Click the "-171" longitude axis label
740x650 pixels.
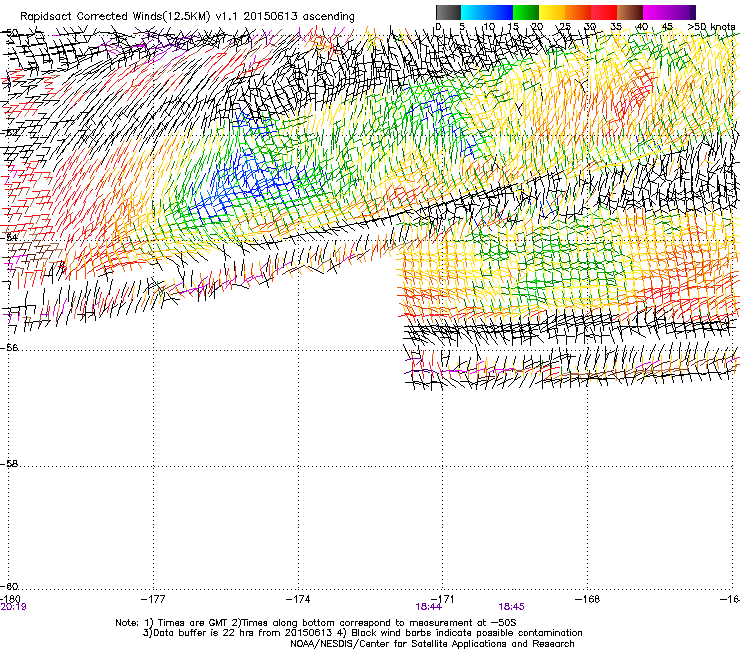pyautogui.click(x=443, y=599)
